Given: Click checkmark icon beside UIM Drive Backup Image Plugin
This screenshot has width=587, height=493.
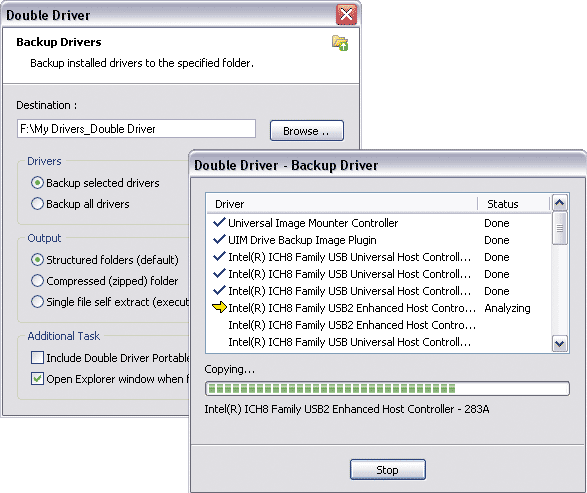Looking at the screenshot, I should coord(219,239).
